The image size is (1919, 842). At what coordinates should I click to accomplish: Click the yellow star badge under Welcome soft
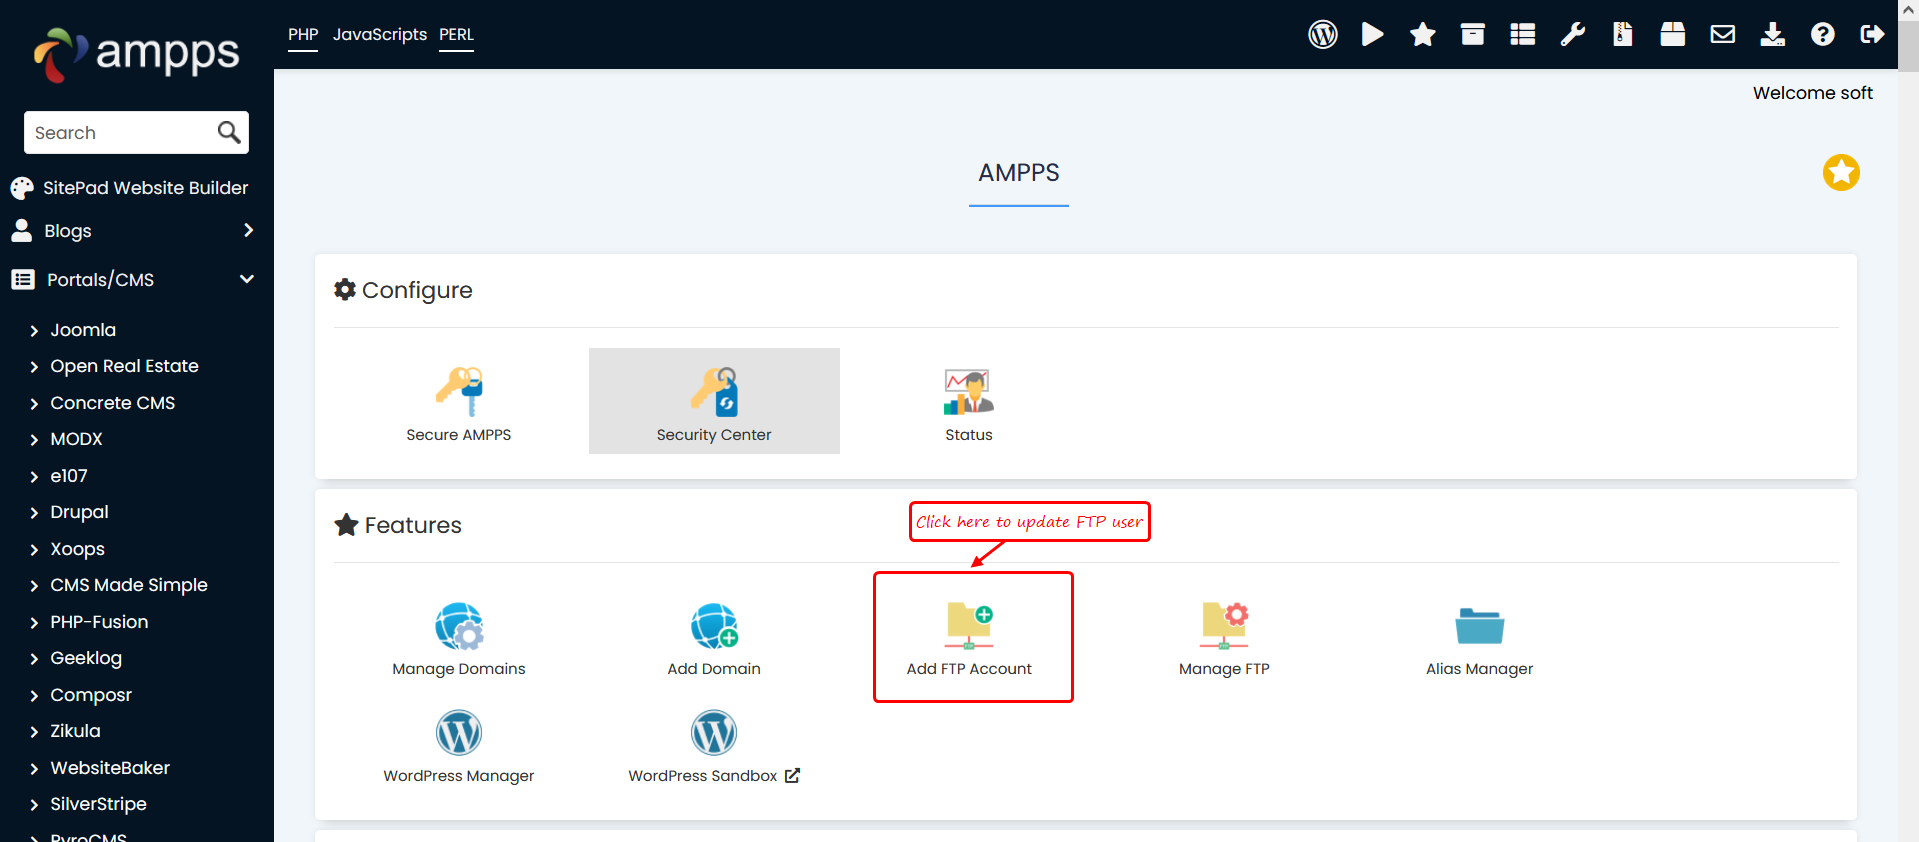click(x=1841, y=173)
